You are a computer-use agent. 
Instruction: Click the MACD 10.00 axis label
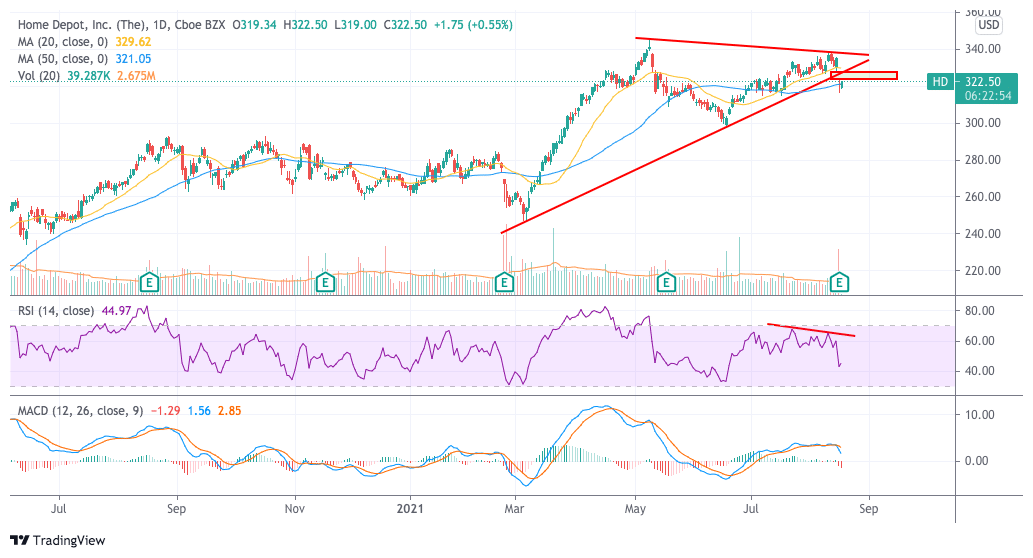click(980, 415)
